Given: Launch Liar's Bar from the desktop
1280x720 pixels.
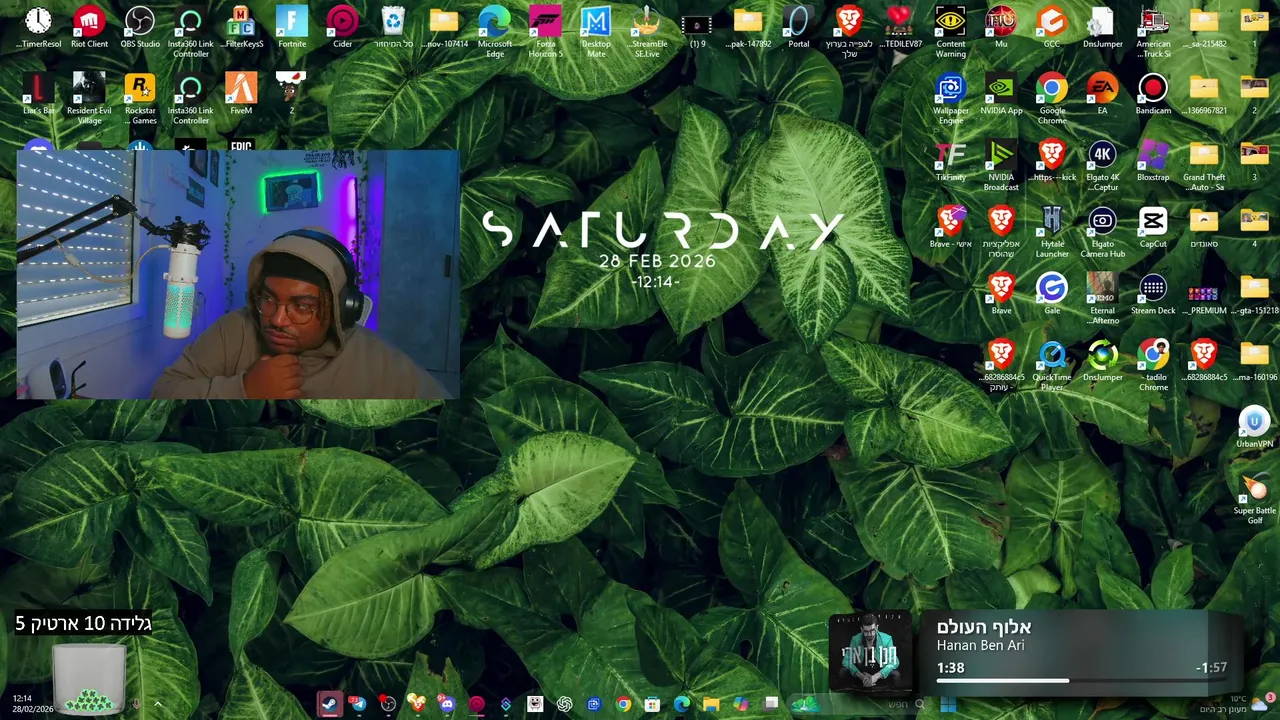Looking at the screenshot, I should point(38,94).
